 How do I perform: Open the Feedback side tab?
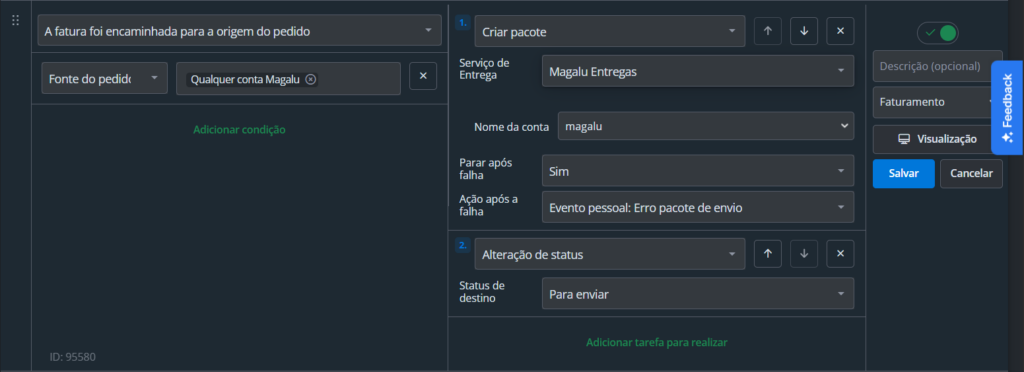[1008, 108]
